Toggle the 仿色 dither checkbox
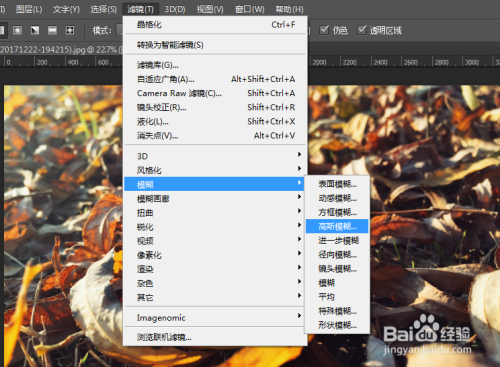Image resolution: width=500 pixels, height=367 pixels. 324,30
